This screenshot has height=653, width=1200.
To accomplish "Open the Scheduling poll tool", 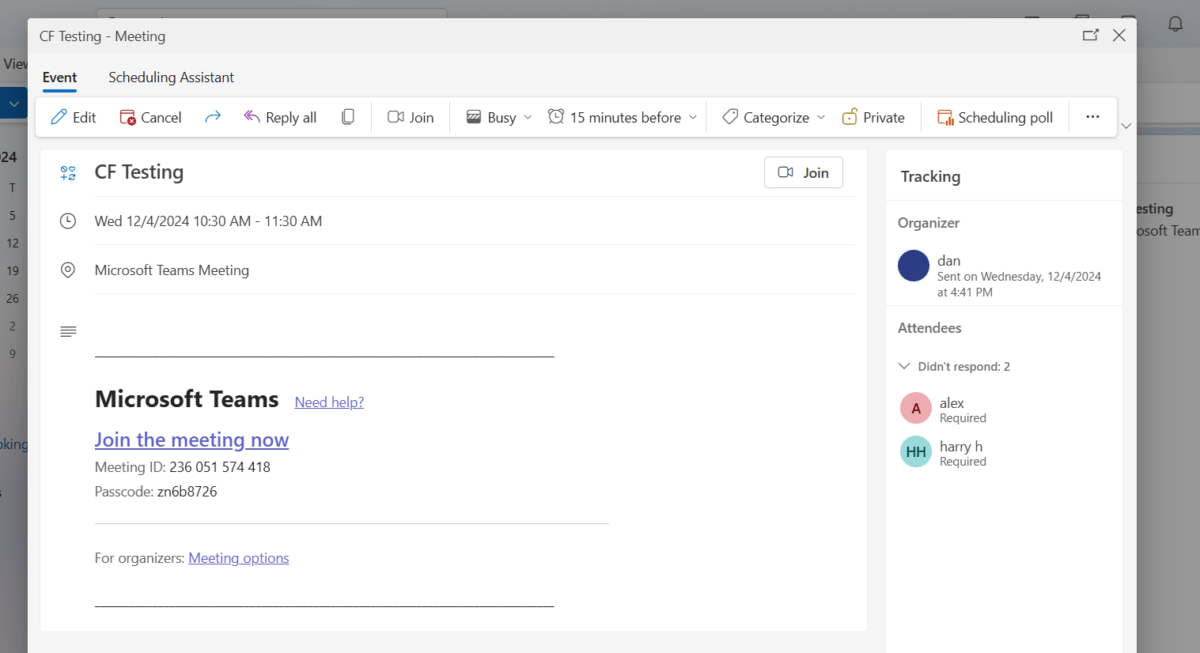I will pos(995,117).
